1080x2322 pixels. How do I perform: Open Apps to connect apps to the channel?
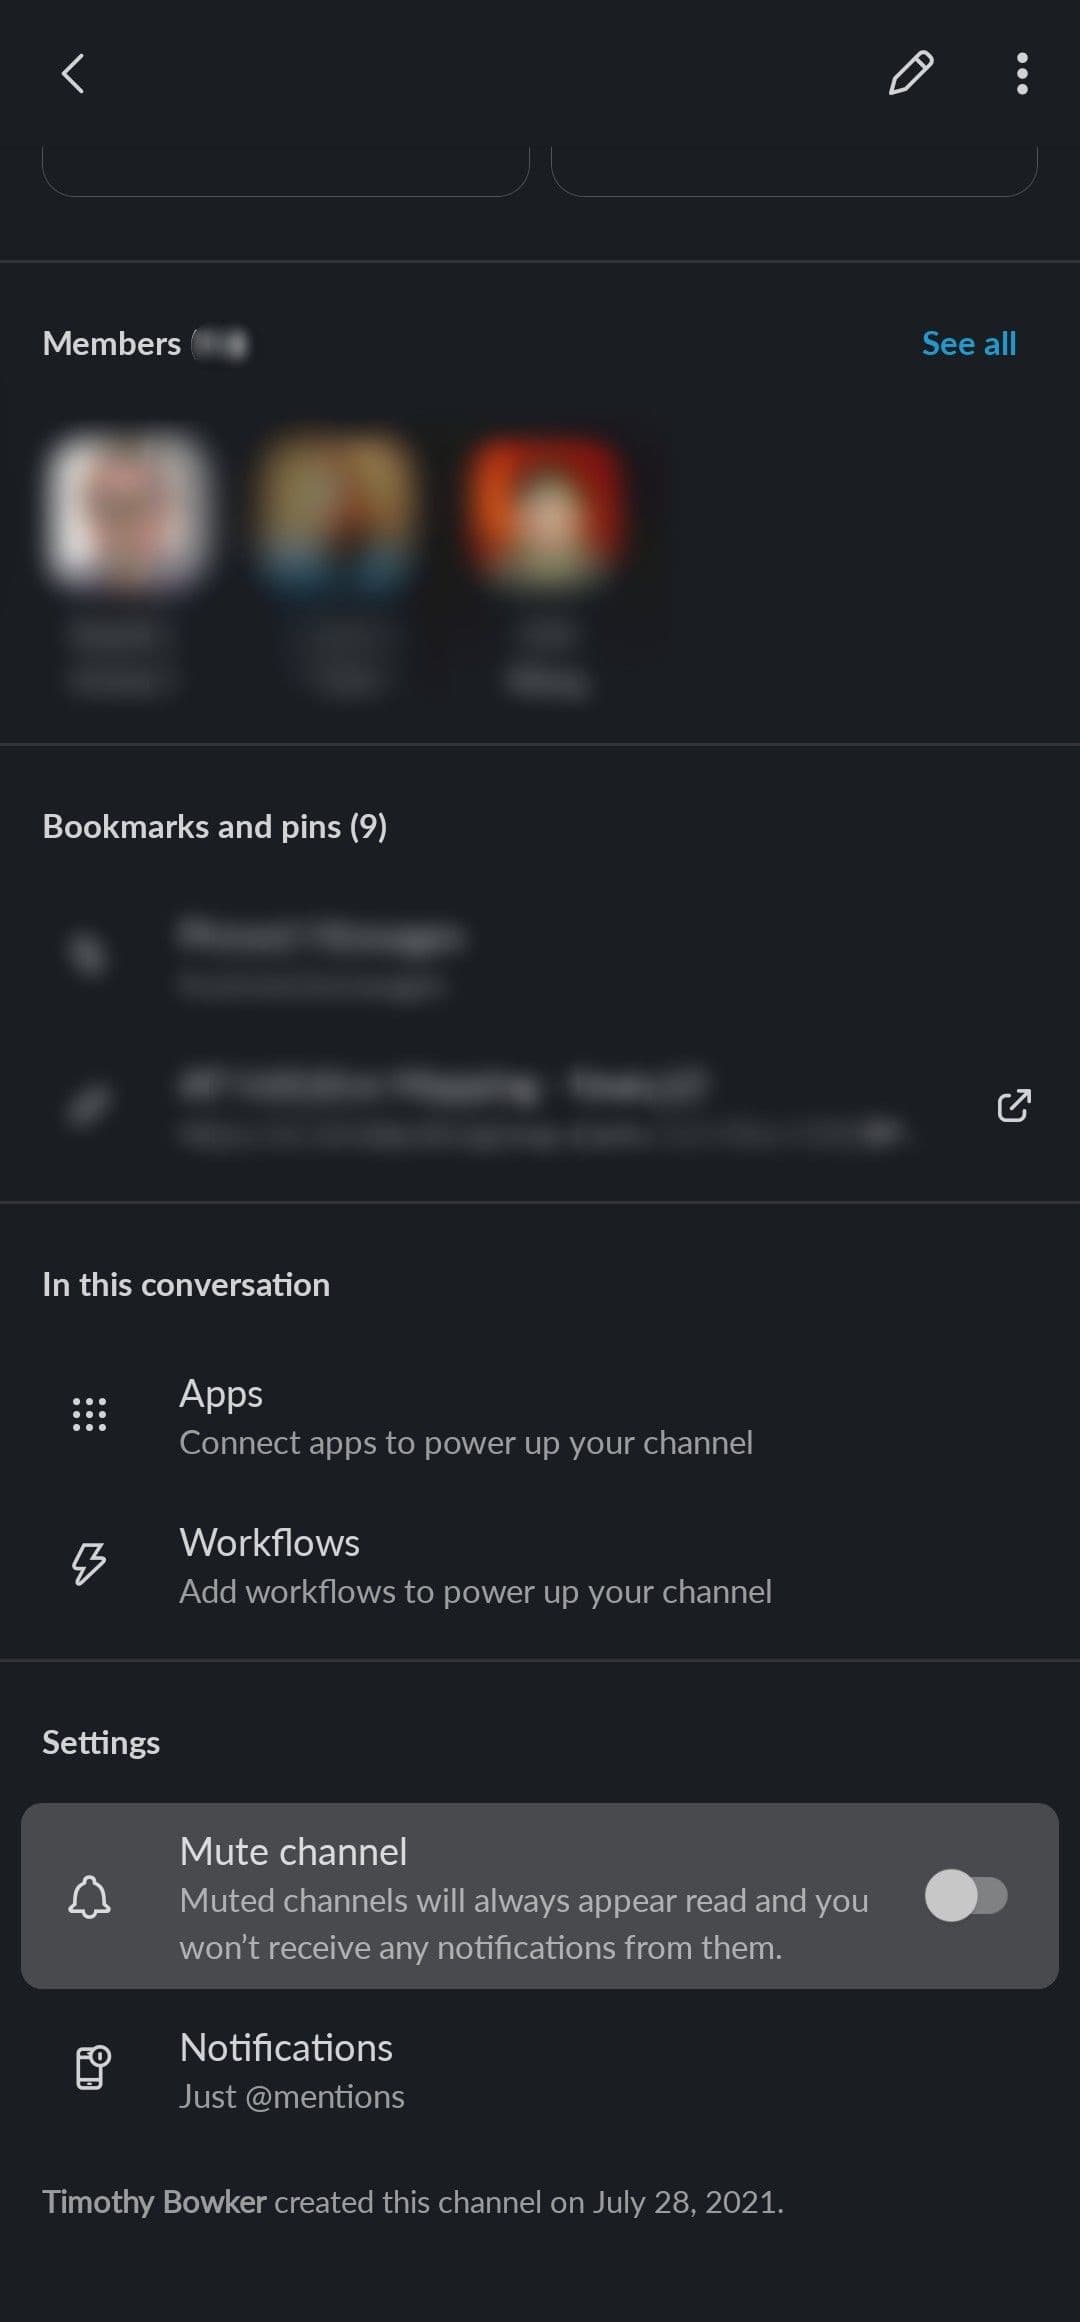click(467, 1415)
